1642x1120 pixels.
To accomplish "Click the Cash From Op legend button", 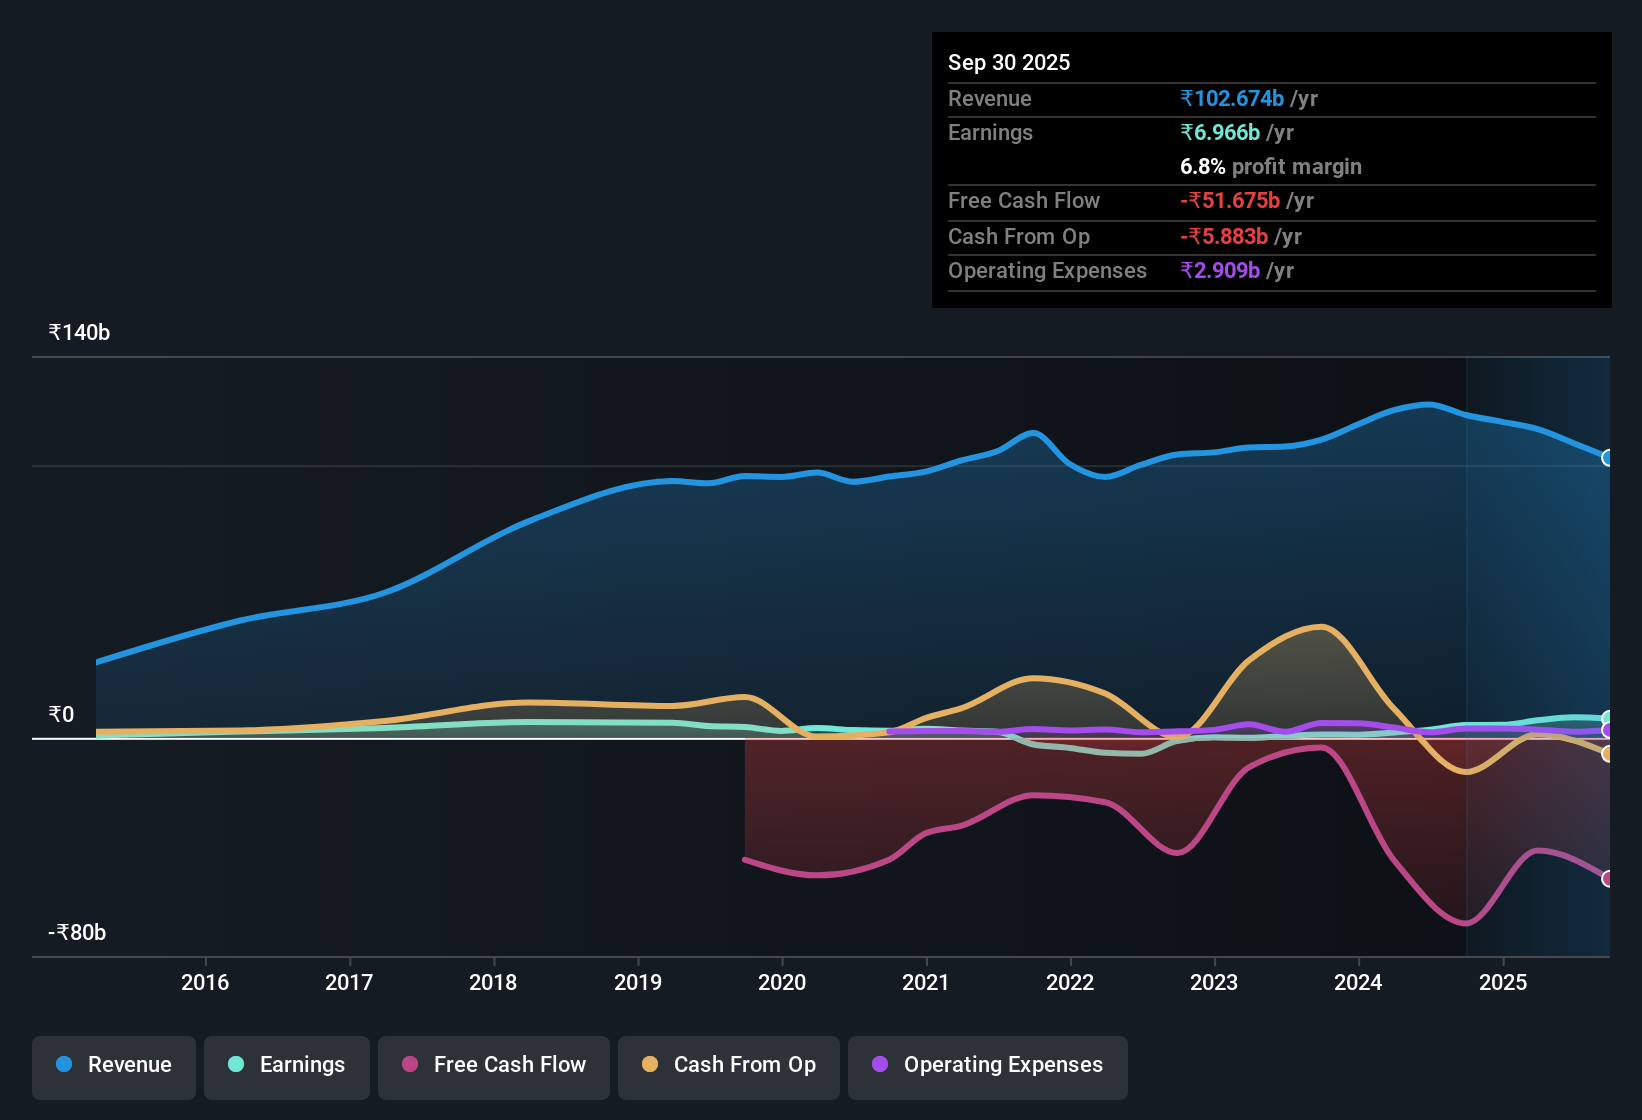I will (x=728, y=1066).
